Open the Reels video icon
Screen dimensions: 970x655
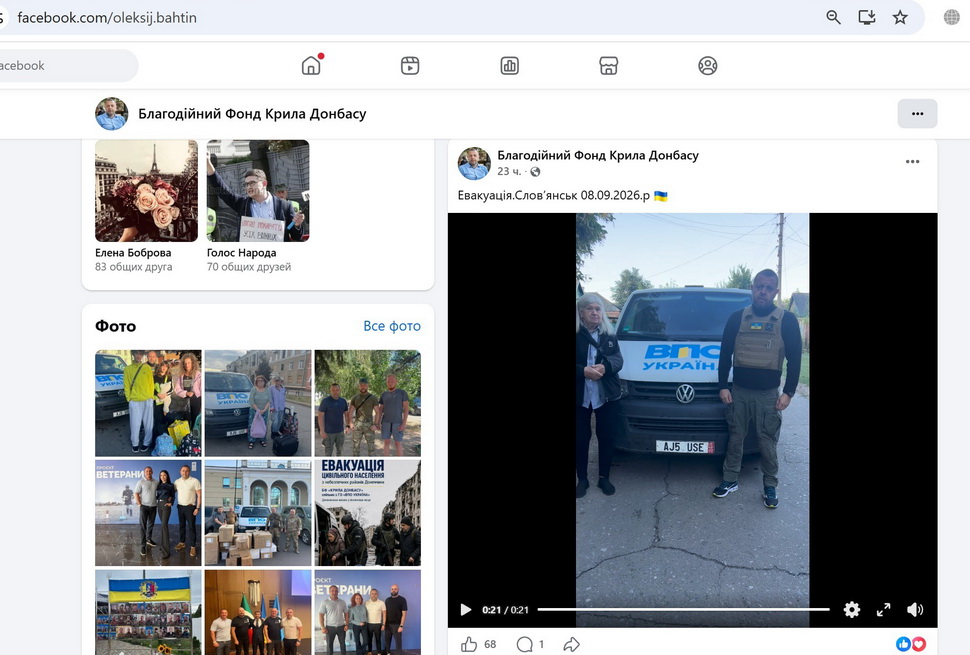click(410, 66)
